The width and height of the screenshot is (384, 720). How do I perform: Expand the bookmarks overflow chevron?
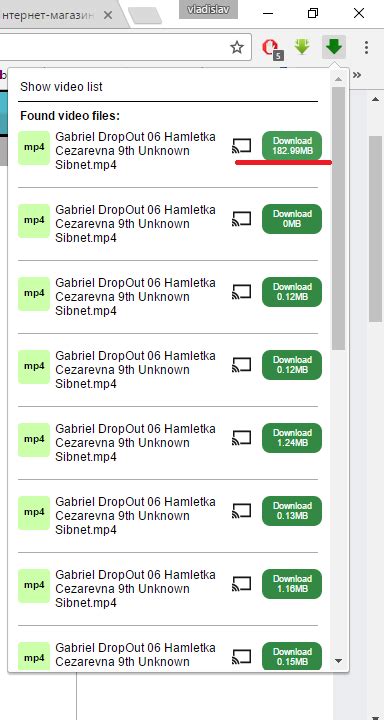(x=357, y=75)
